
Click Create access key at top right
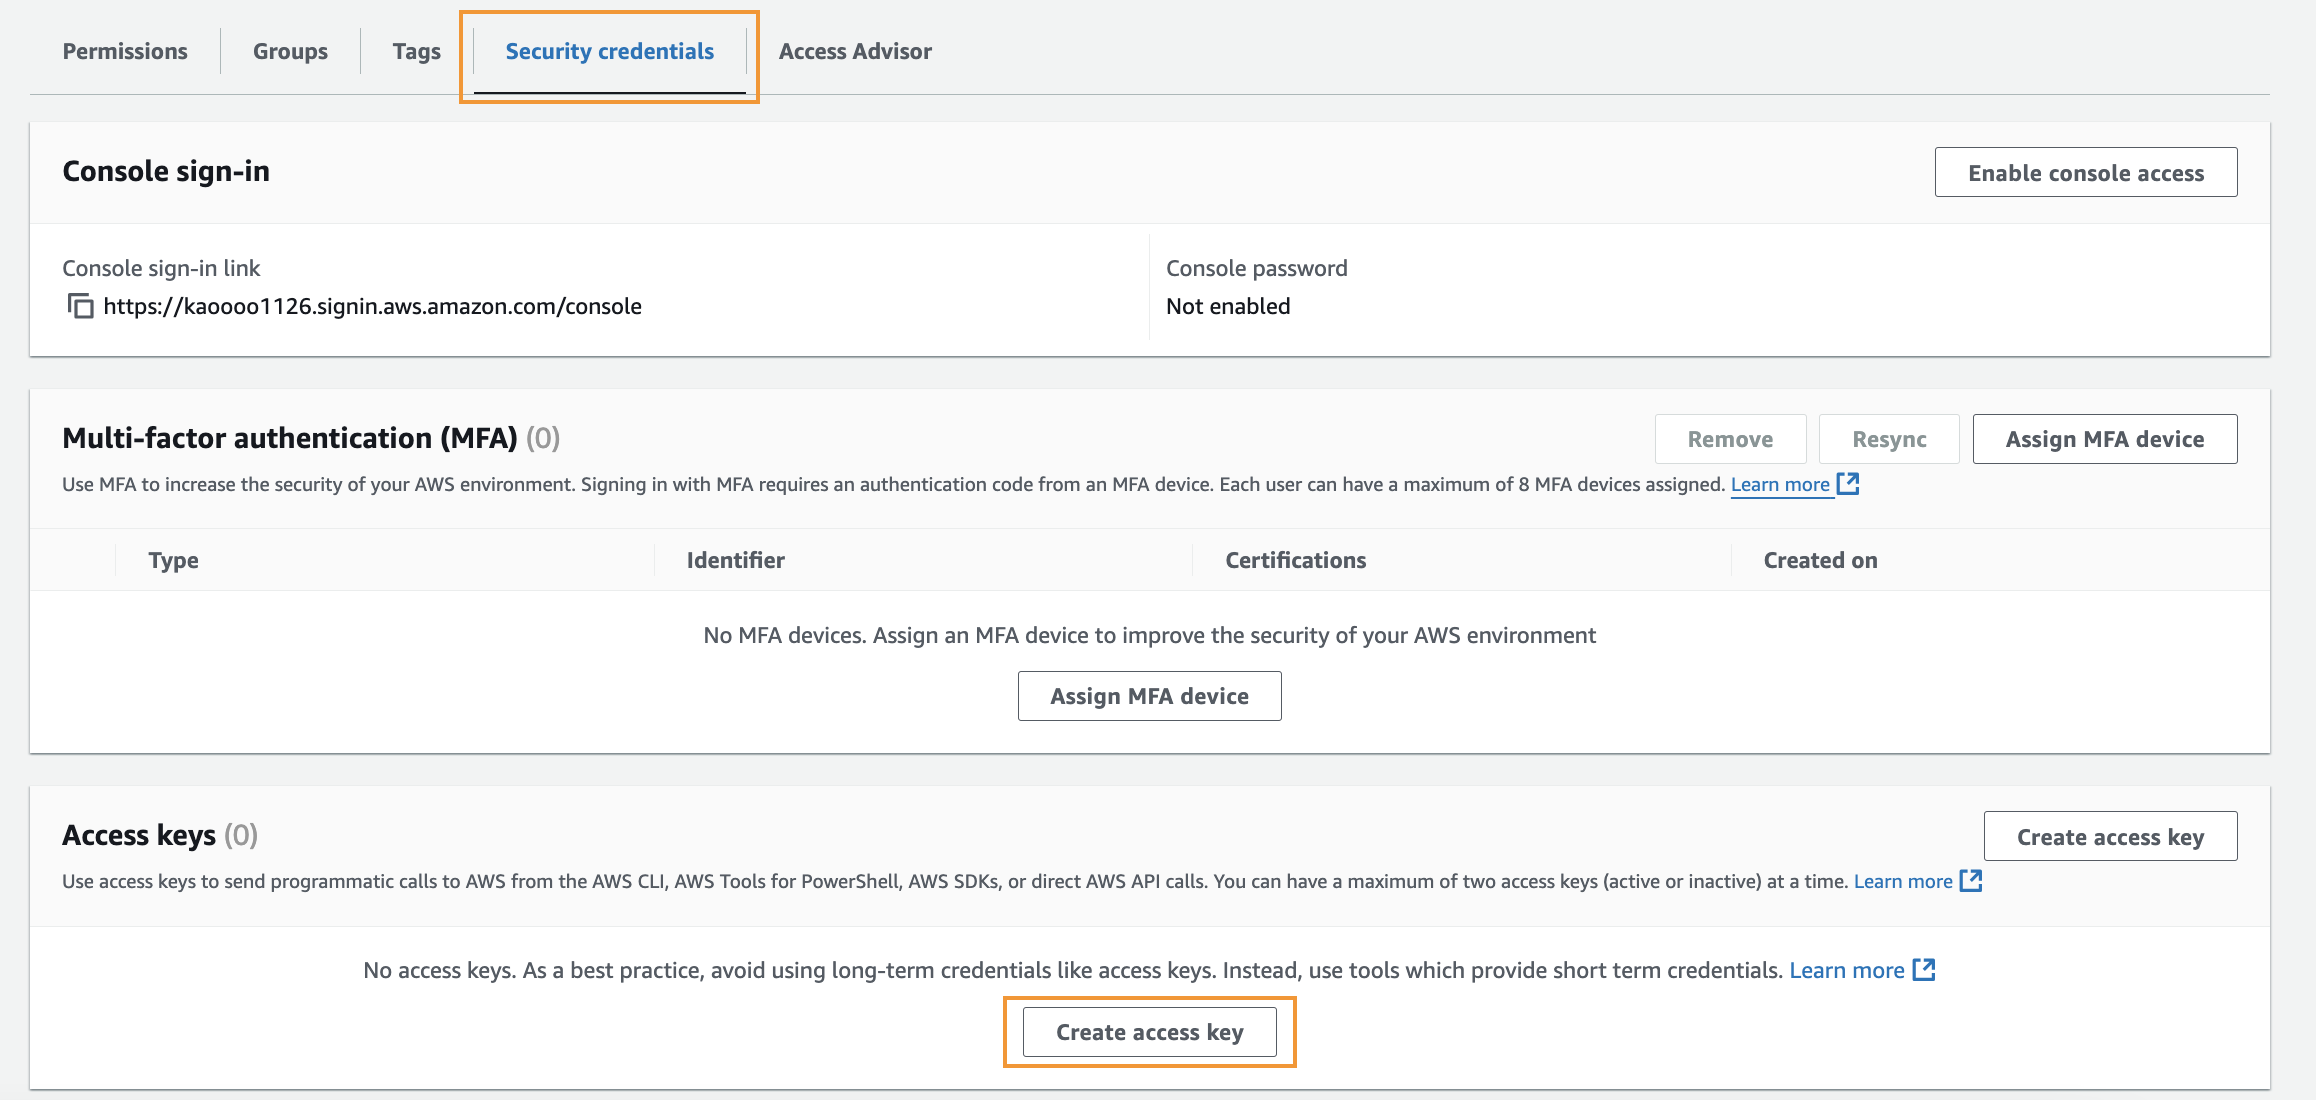2109,836
